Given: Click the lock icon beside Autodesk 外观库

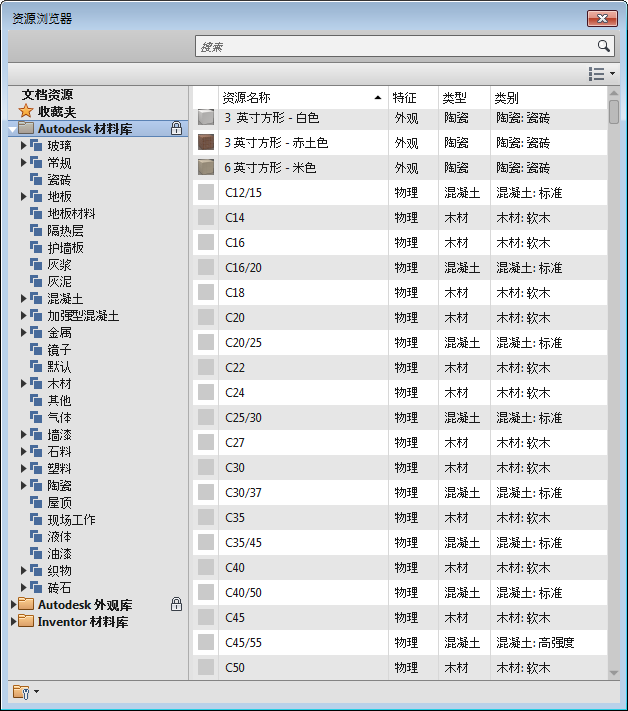Looking at the screenshot, I should pos(176,604).
